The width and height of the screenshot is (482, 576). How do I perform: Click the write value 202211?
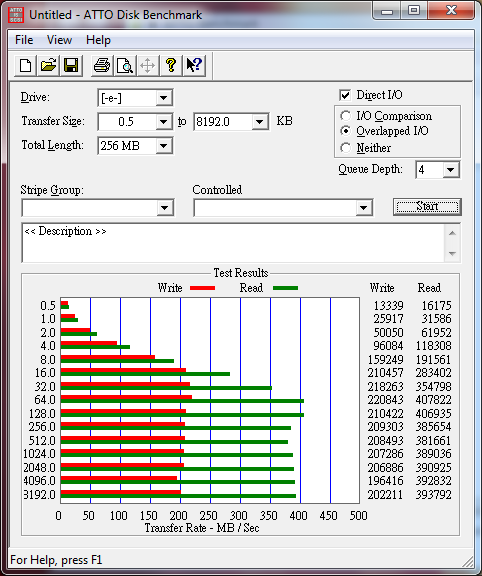click(x=385, y=494)
